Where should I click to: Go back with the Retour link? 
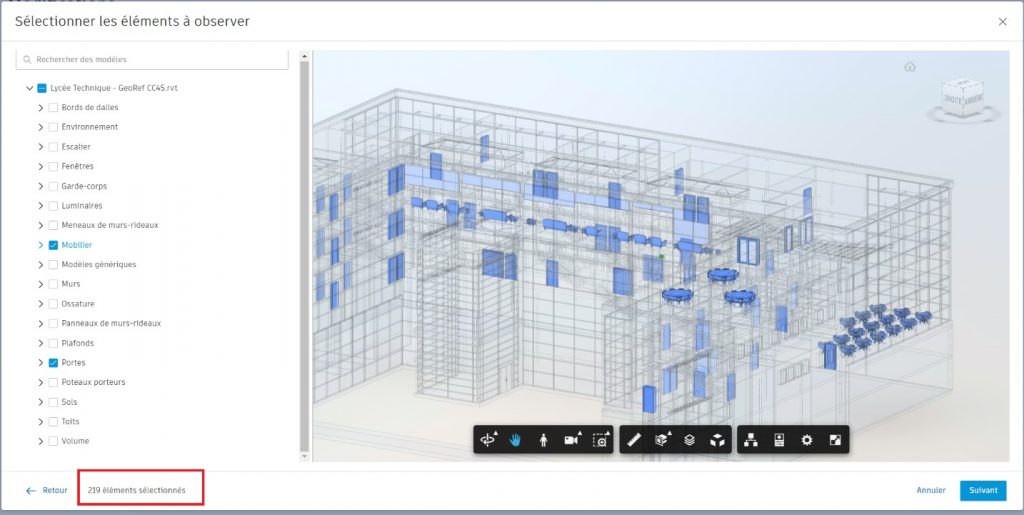(47, 491)
